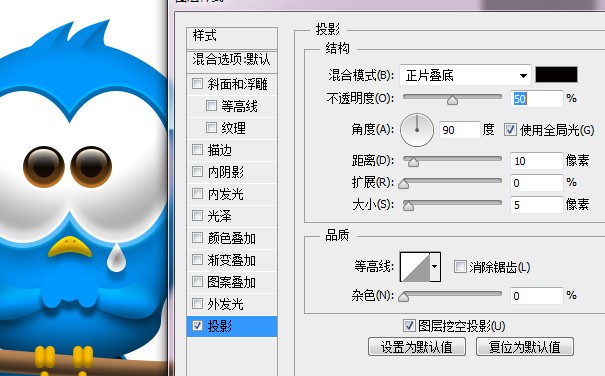Click the 扩展 value field showing 0
Screen dimensions: 605x376
coord(537,183)
